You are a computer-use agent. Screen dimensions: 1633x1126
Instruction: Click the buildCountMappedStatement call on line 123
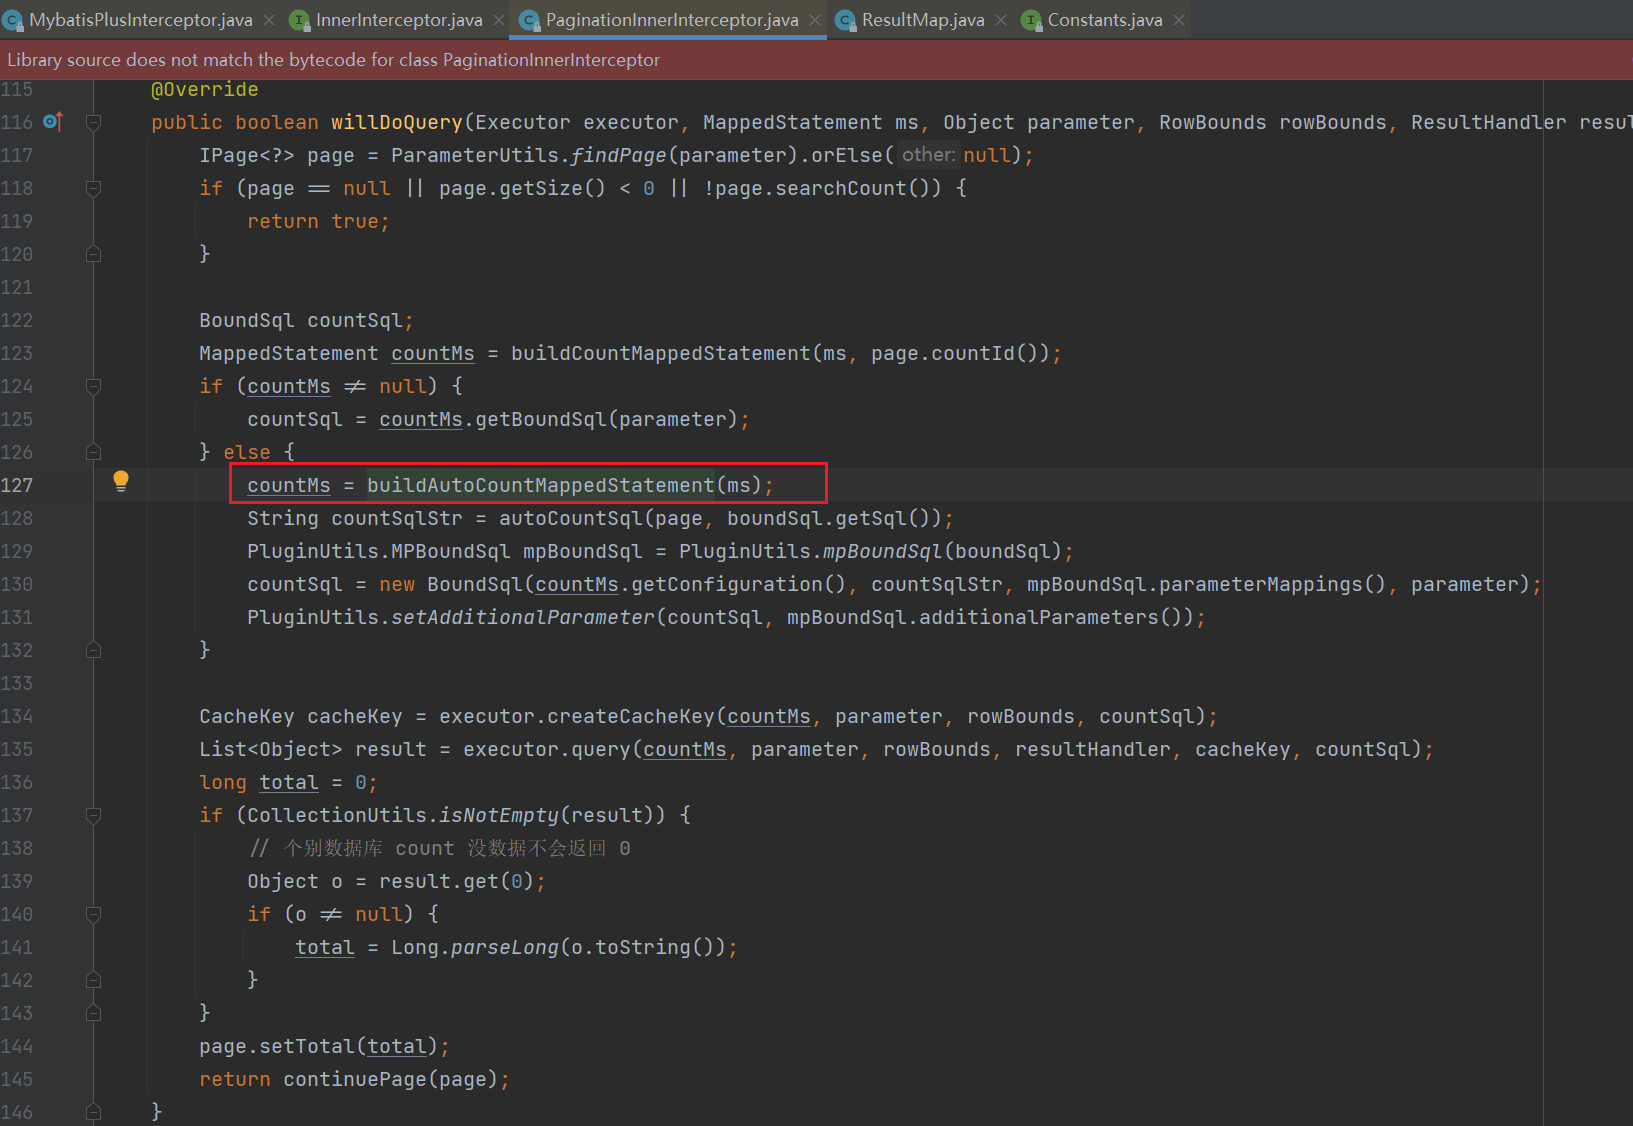tap(660, 353)
